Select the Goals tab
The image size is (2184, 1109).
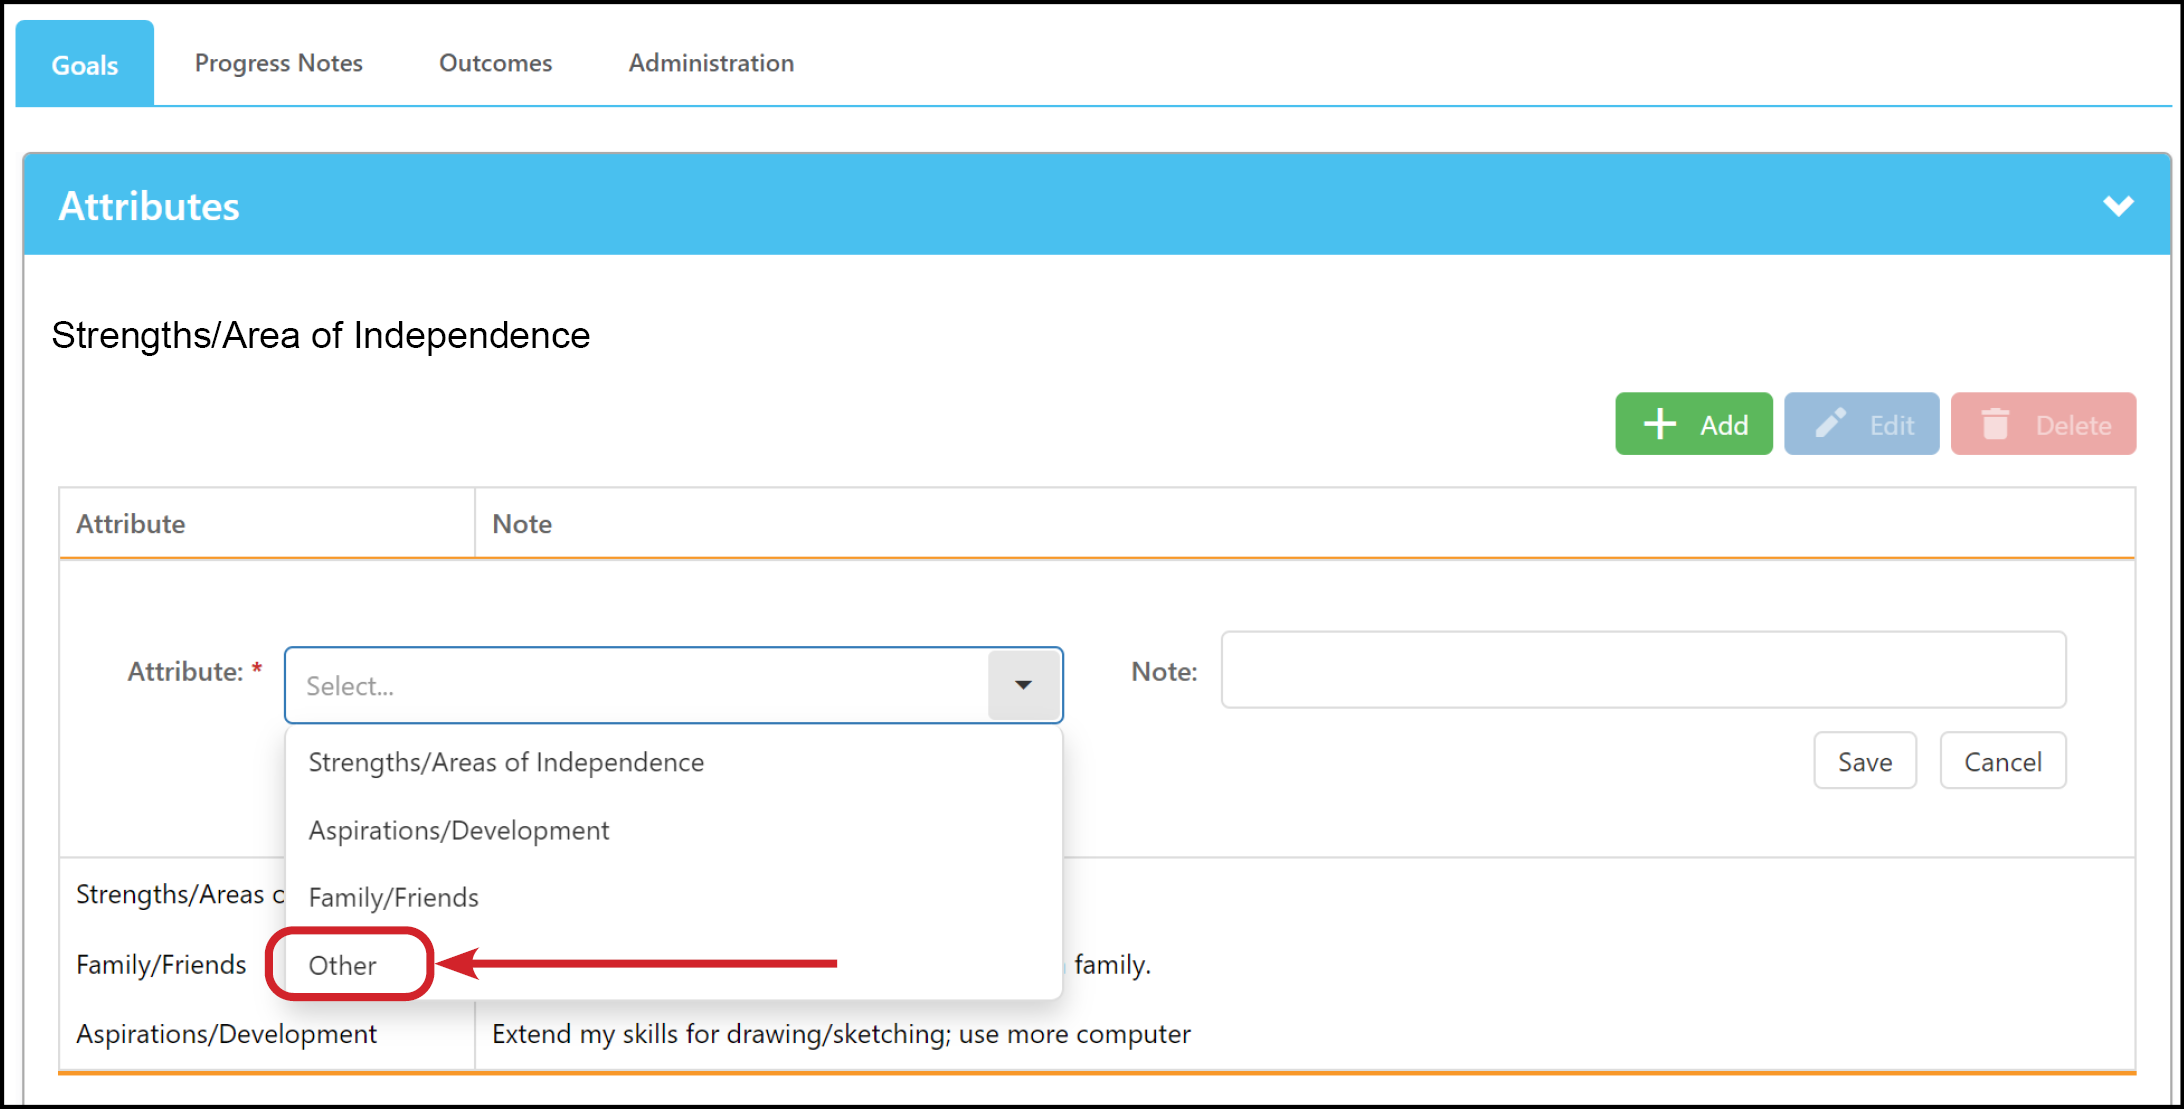pos(85,64)
